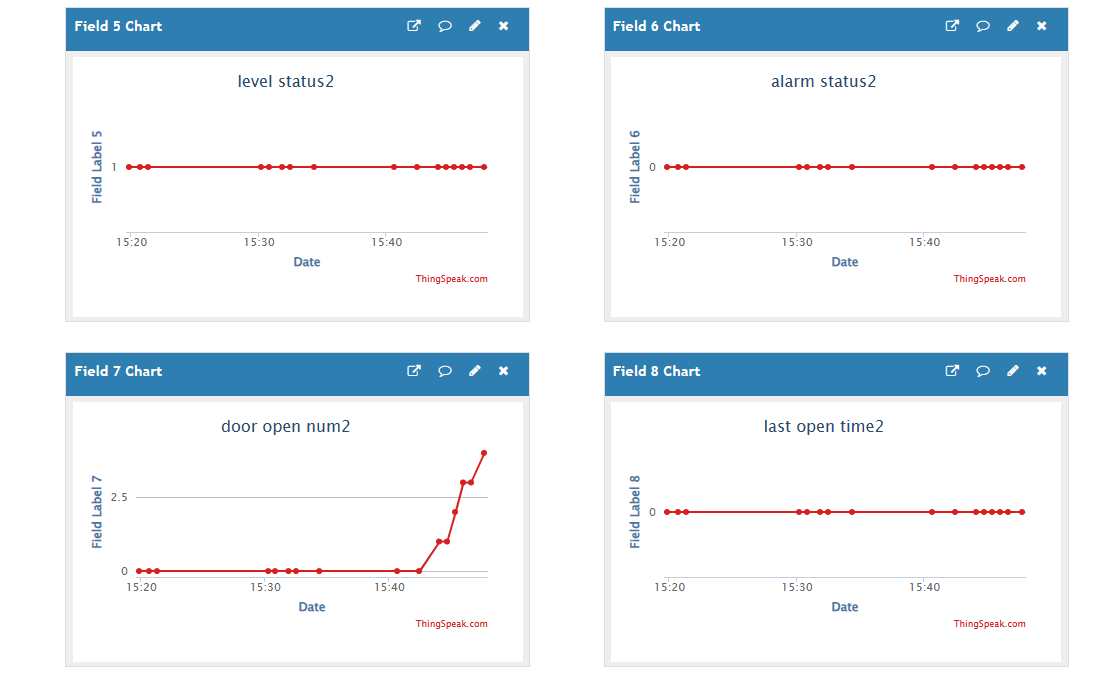Follow ThingSpeak.com link under level status2 chart
Image resolution: width=1112 pixels, height=691 pixels.
click(x=451, y=279)
